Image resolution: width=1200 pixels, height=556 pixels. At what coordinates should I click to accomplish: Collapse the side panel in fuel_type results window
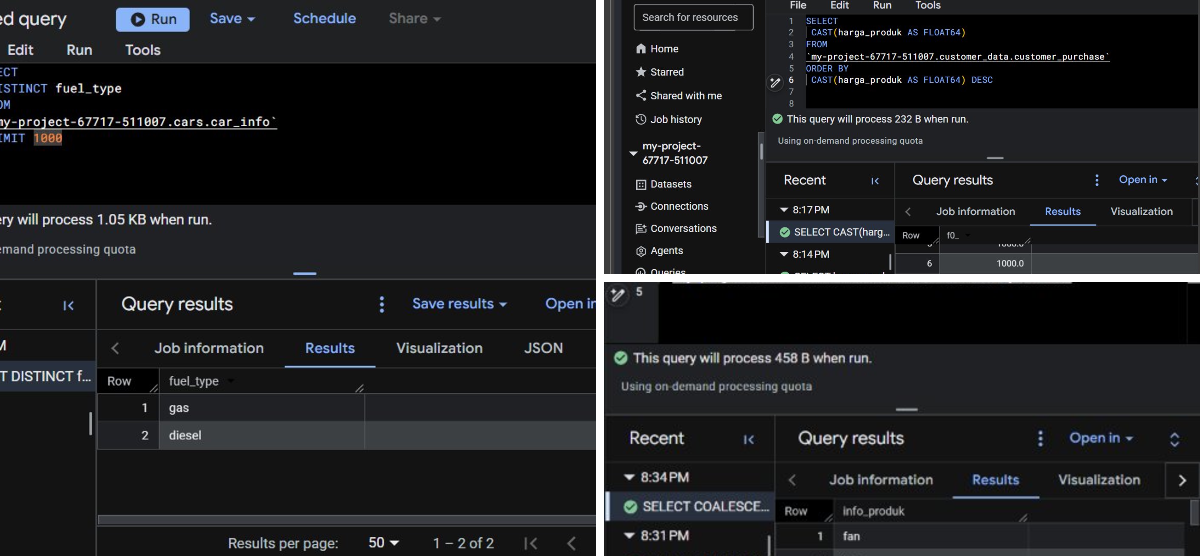tap(68, 305)
